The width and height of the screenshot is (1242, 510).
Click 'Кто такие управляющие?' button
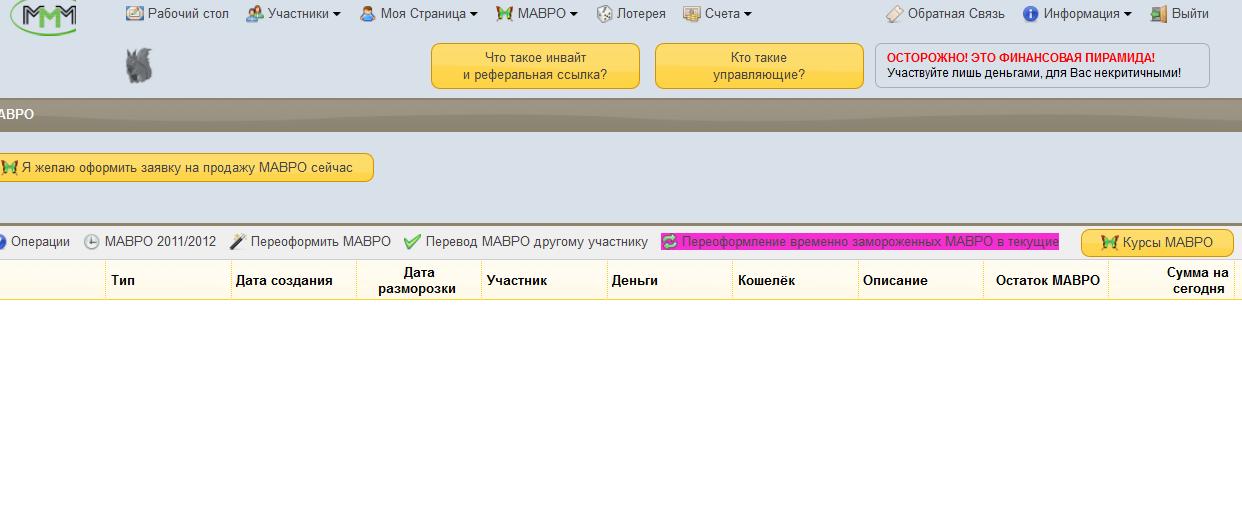(x=759, y=66)
